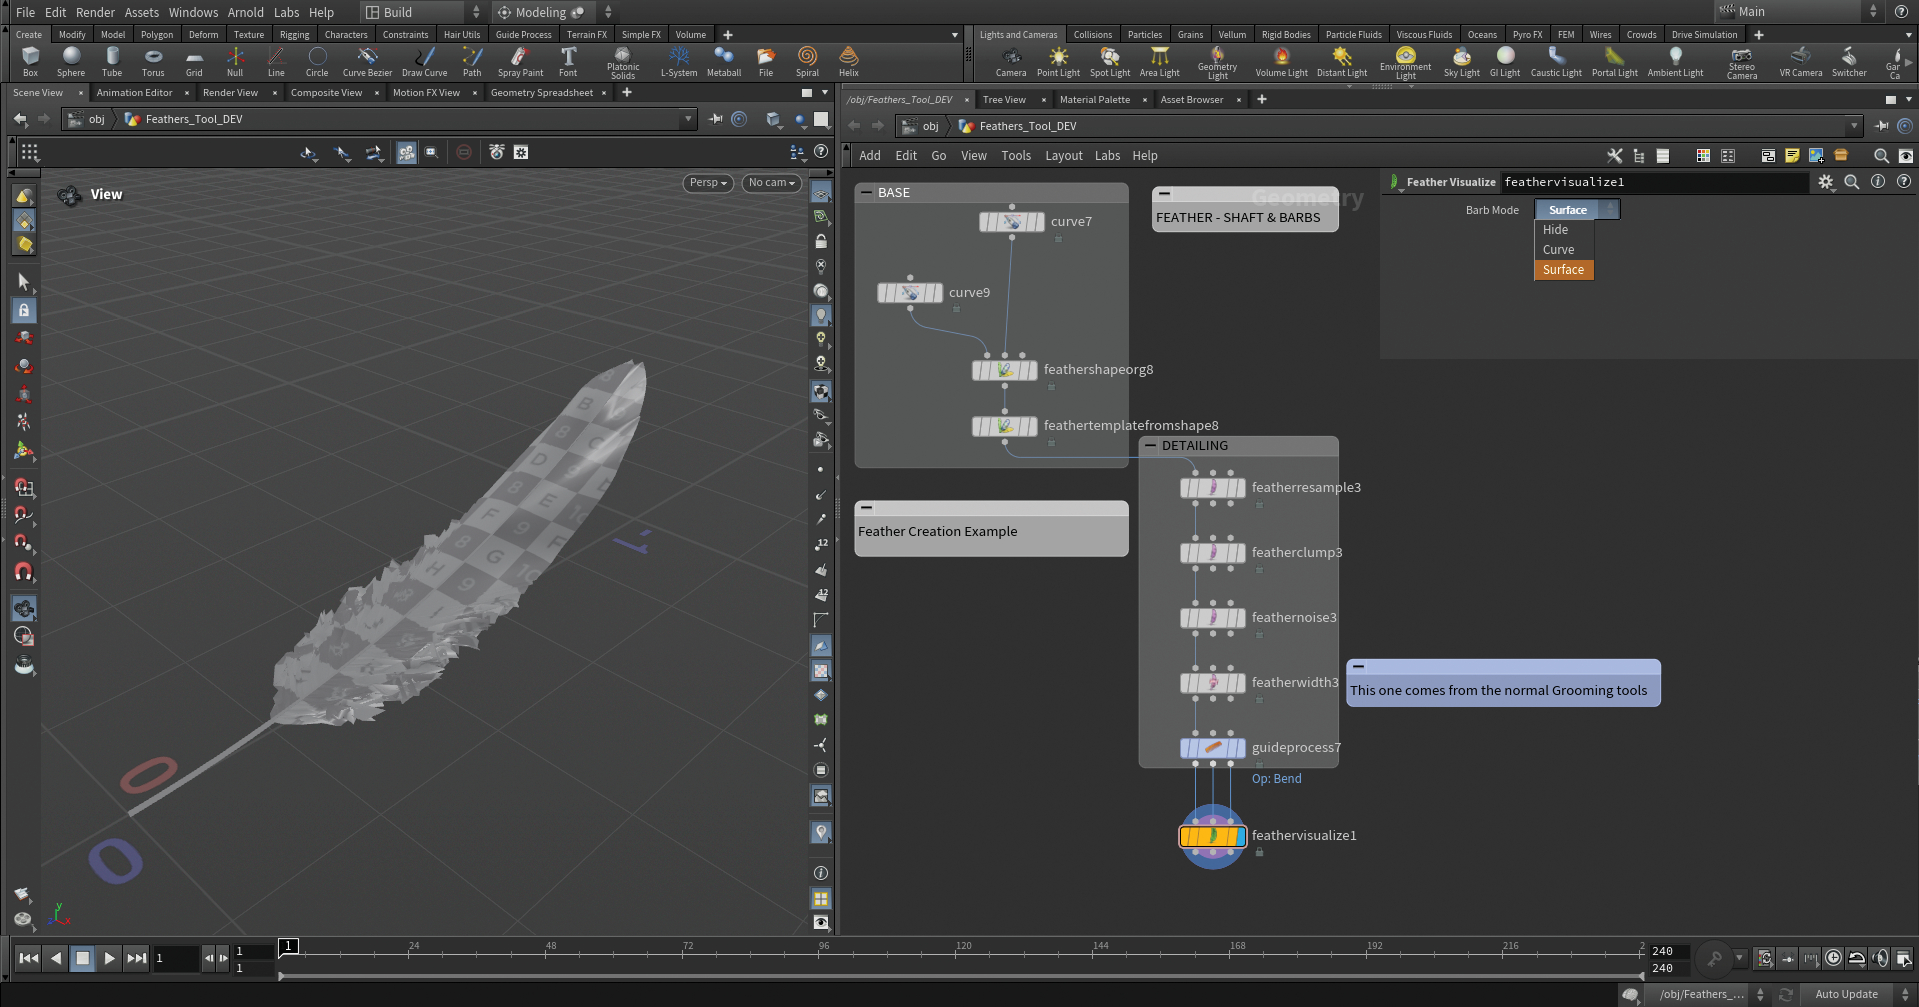This screenshot has width=1919, height=1007.
Task: Play the timeline forward
Action: tap(109, 958)
